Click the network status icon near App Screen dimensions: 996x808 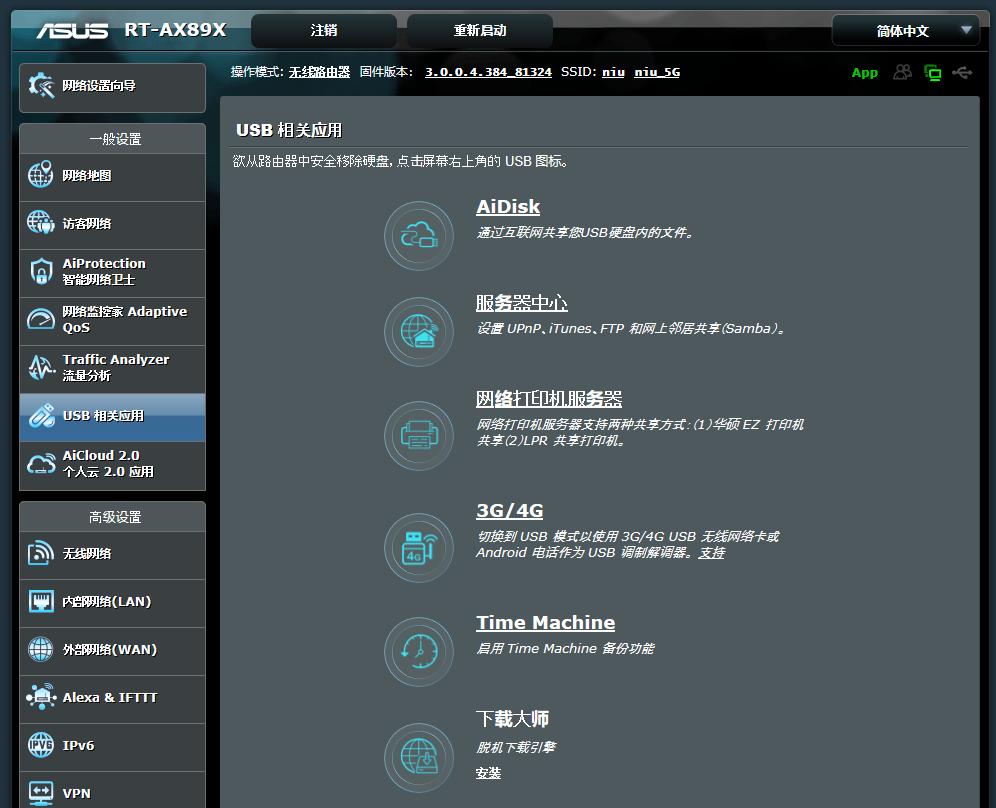coord(933,73)
